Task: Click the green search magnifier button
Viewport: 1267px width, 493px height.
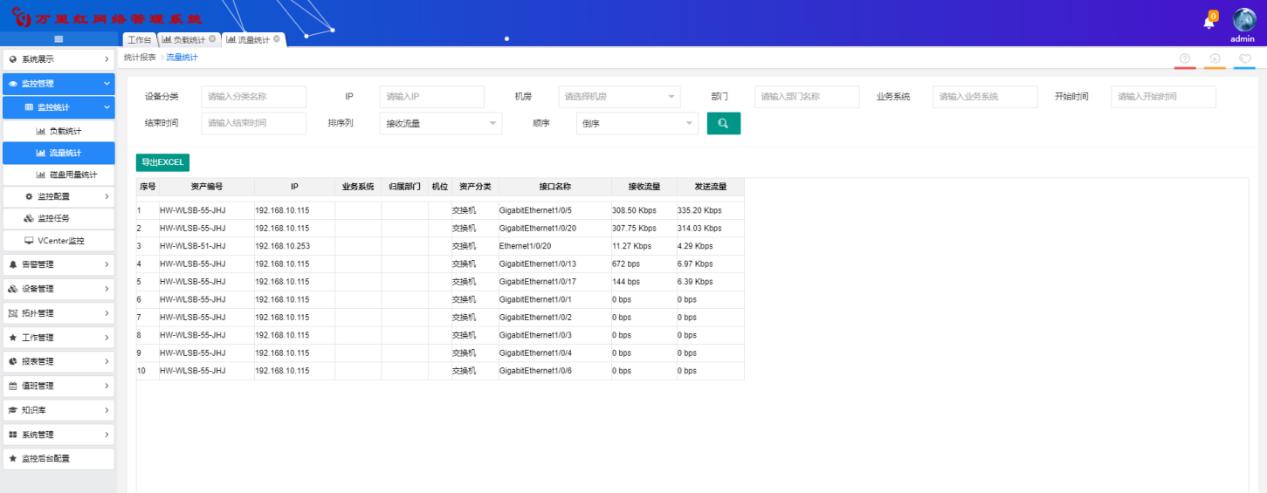Action: pos(723,123)
